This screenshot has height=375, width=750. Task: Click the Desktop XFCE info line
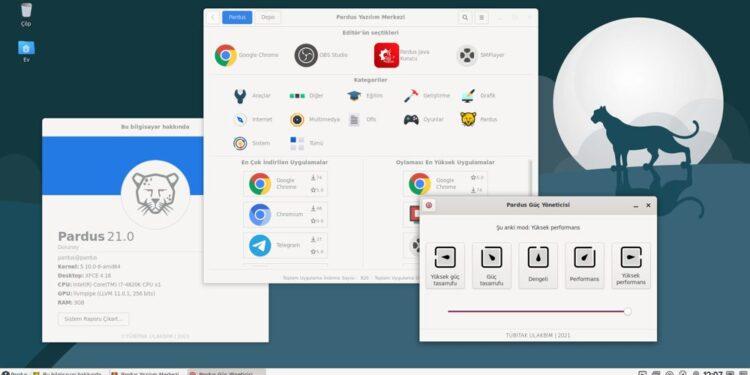tap(84, 276)
